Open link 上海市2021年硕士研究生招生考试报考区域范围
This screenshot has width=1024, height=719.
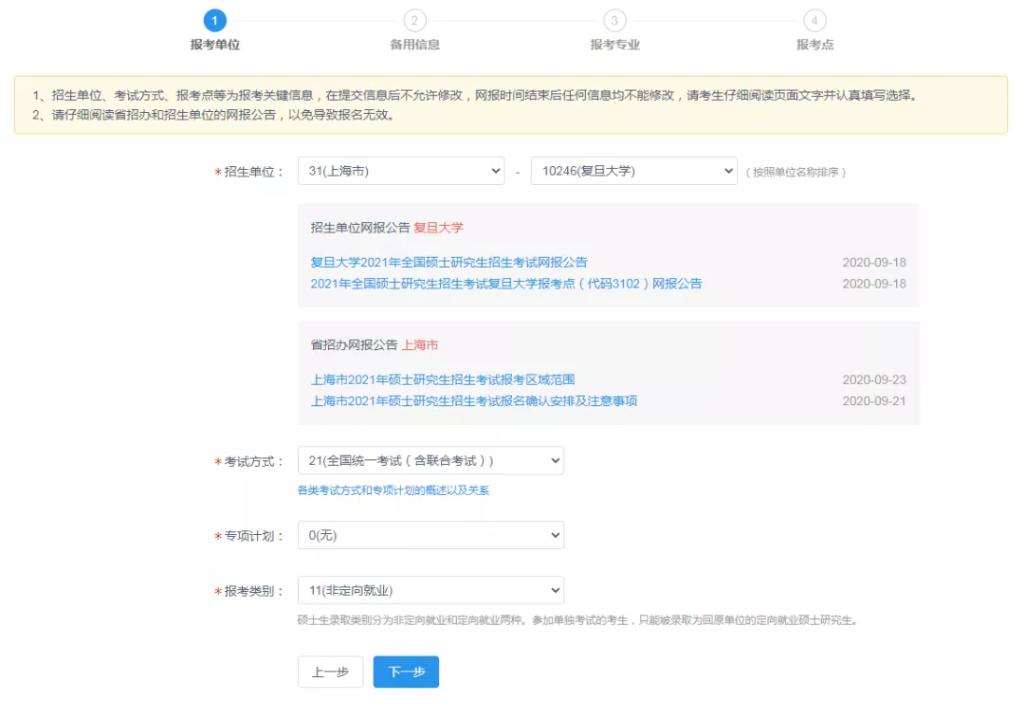[x=443, y=379]
